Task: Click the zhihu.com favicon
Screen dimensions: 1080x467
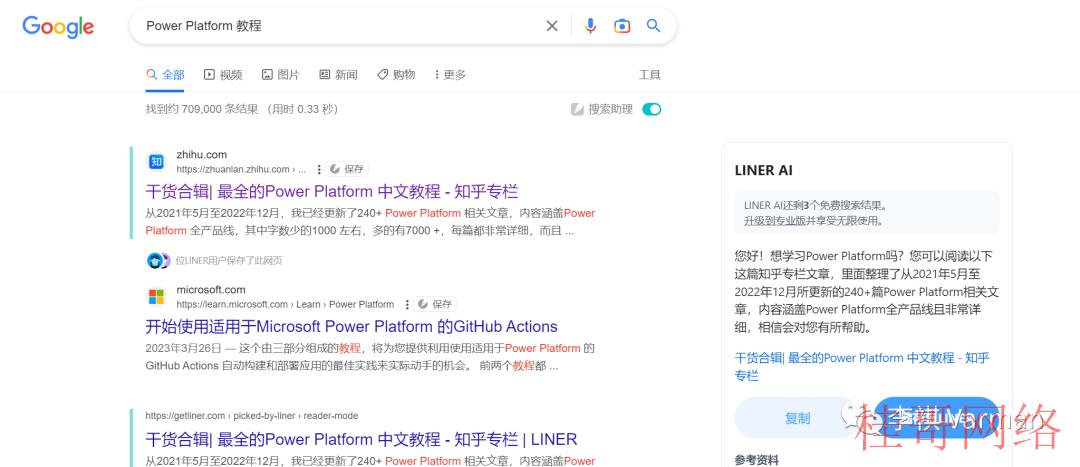Action: [x=156, y=162]
